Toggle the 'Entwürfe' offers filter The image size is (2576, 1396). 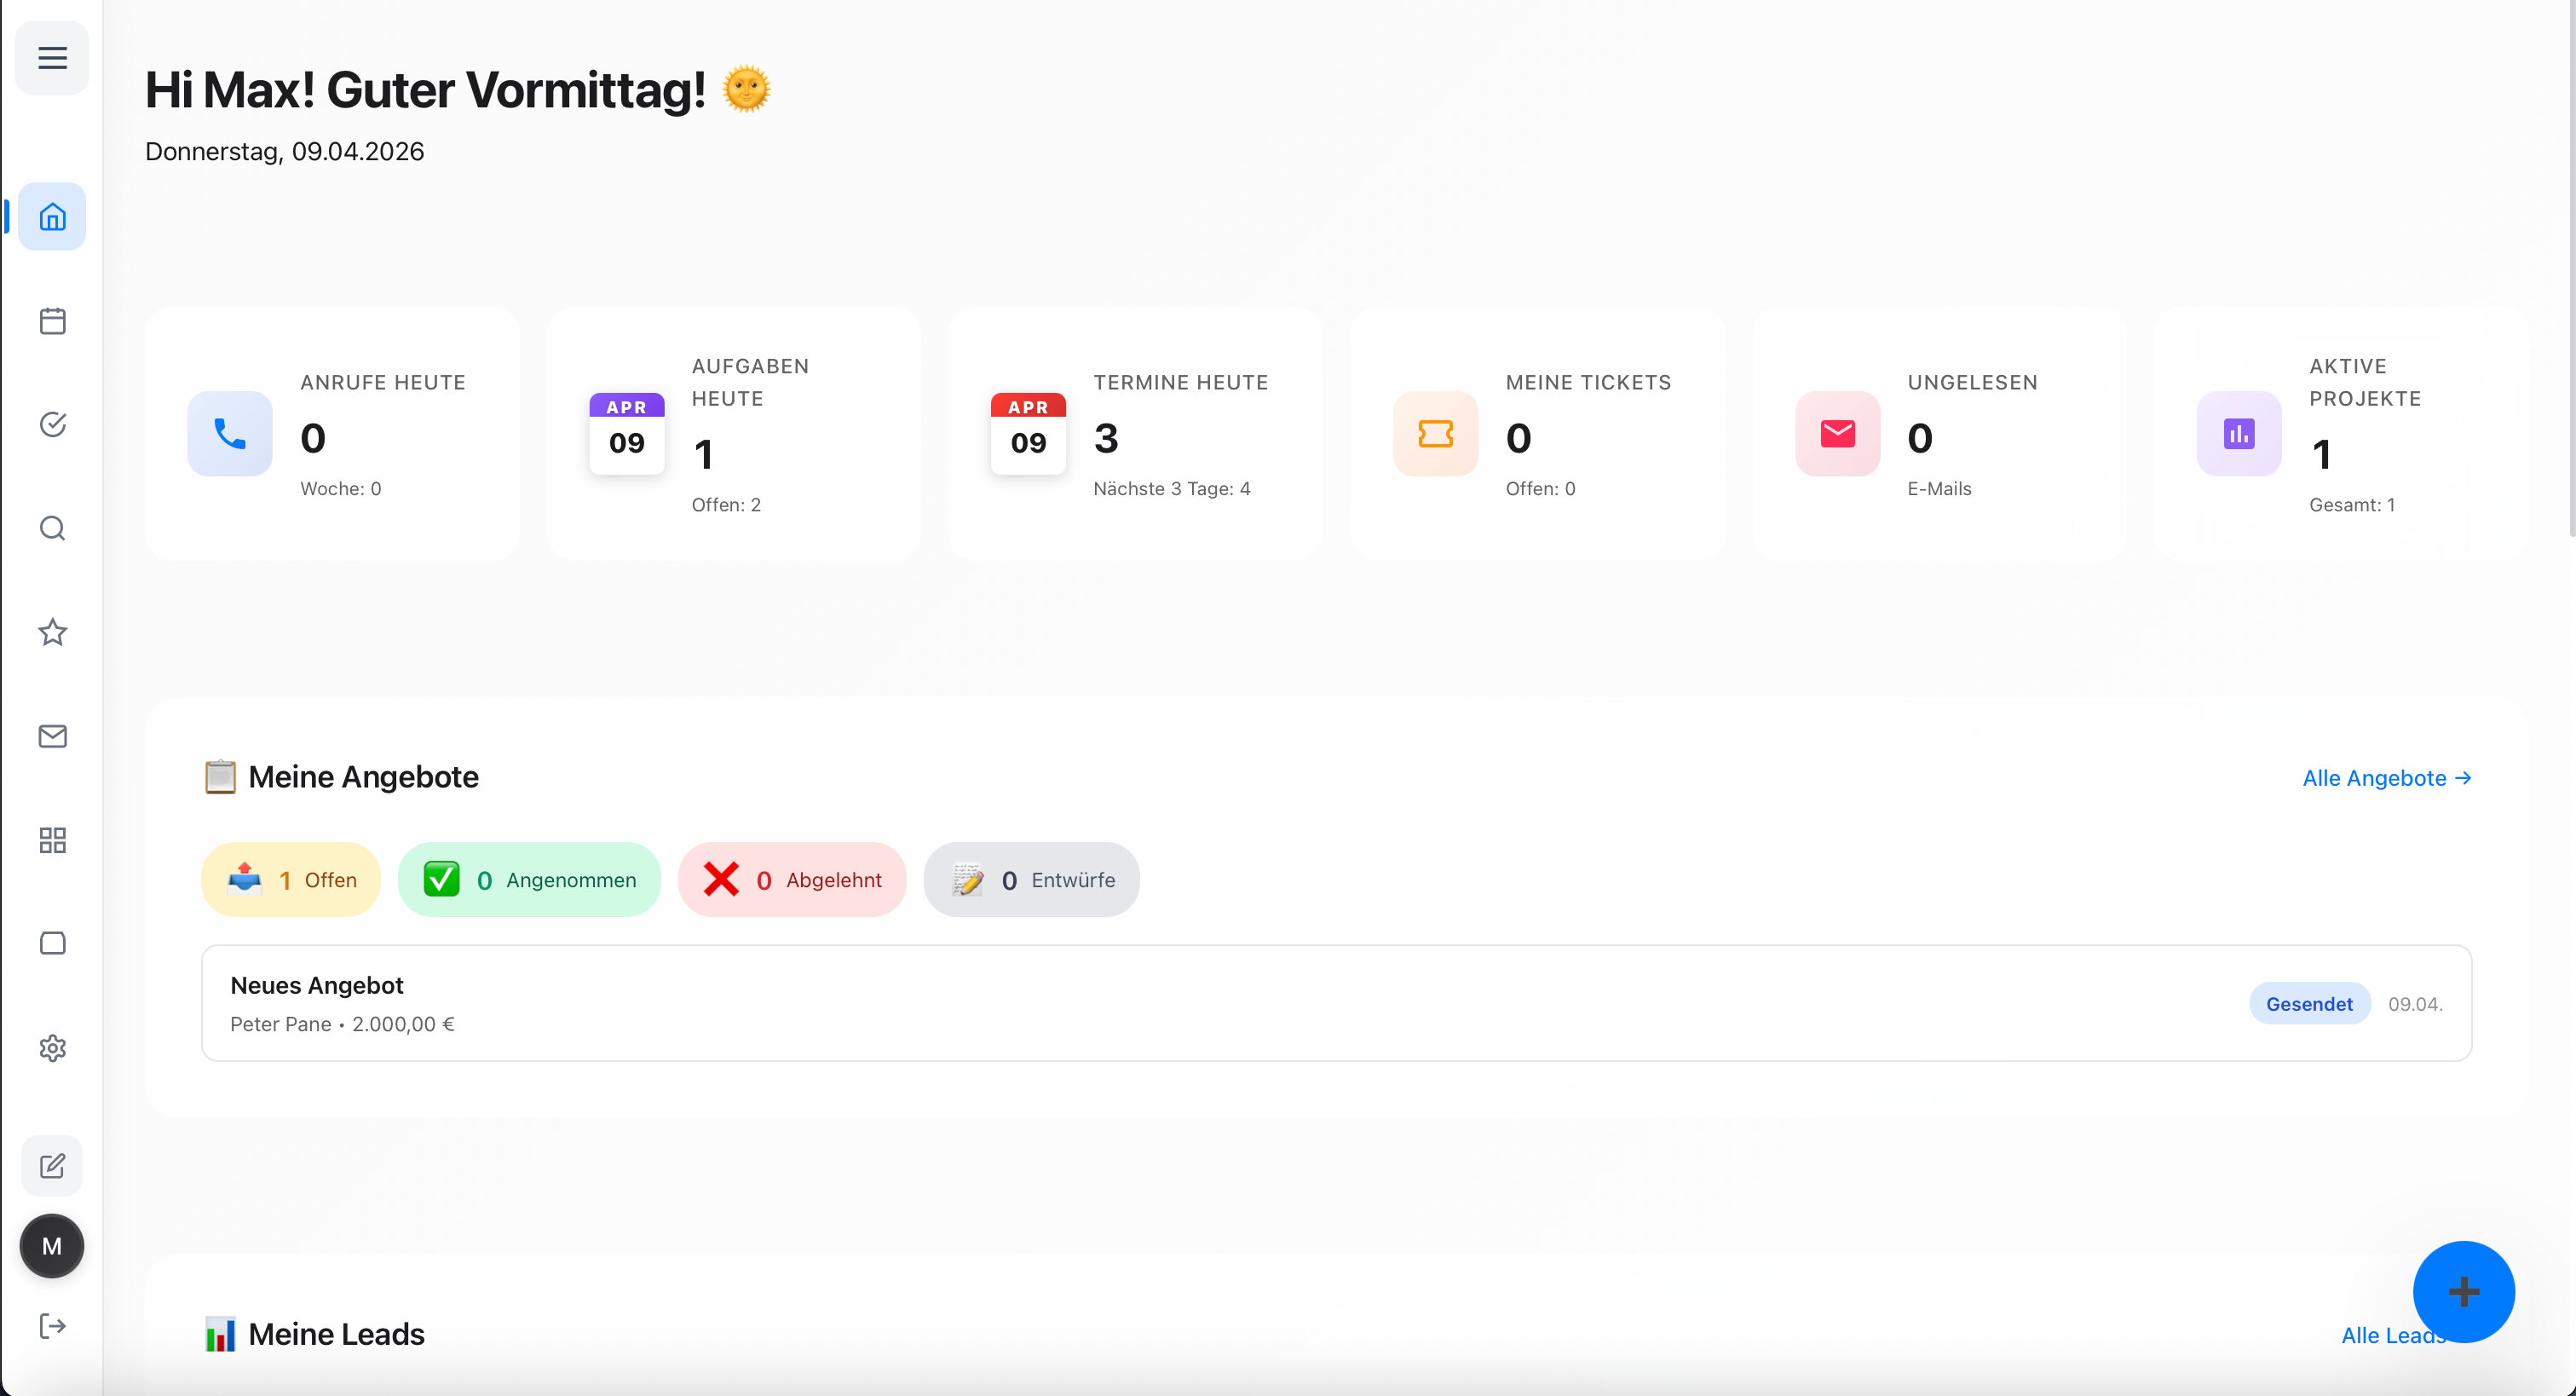(1031, 879)
